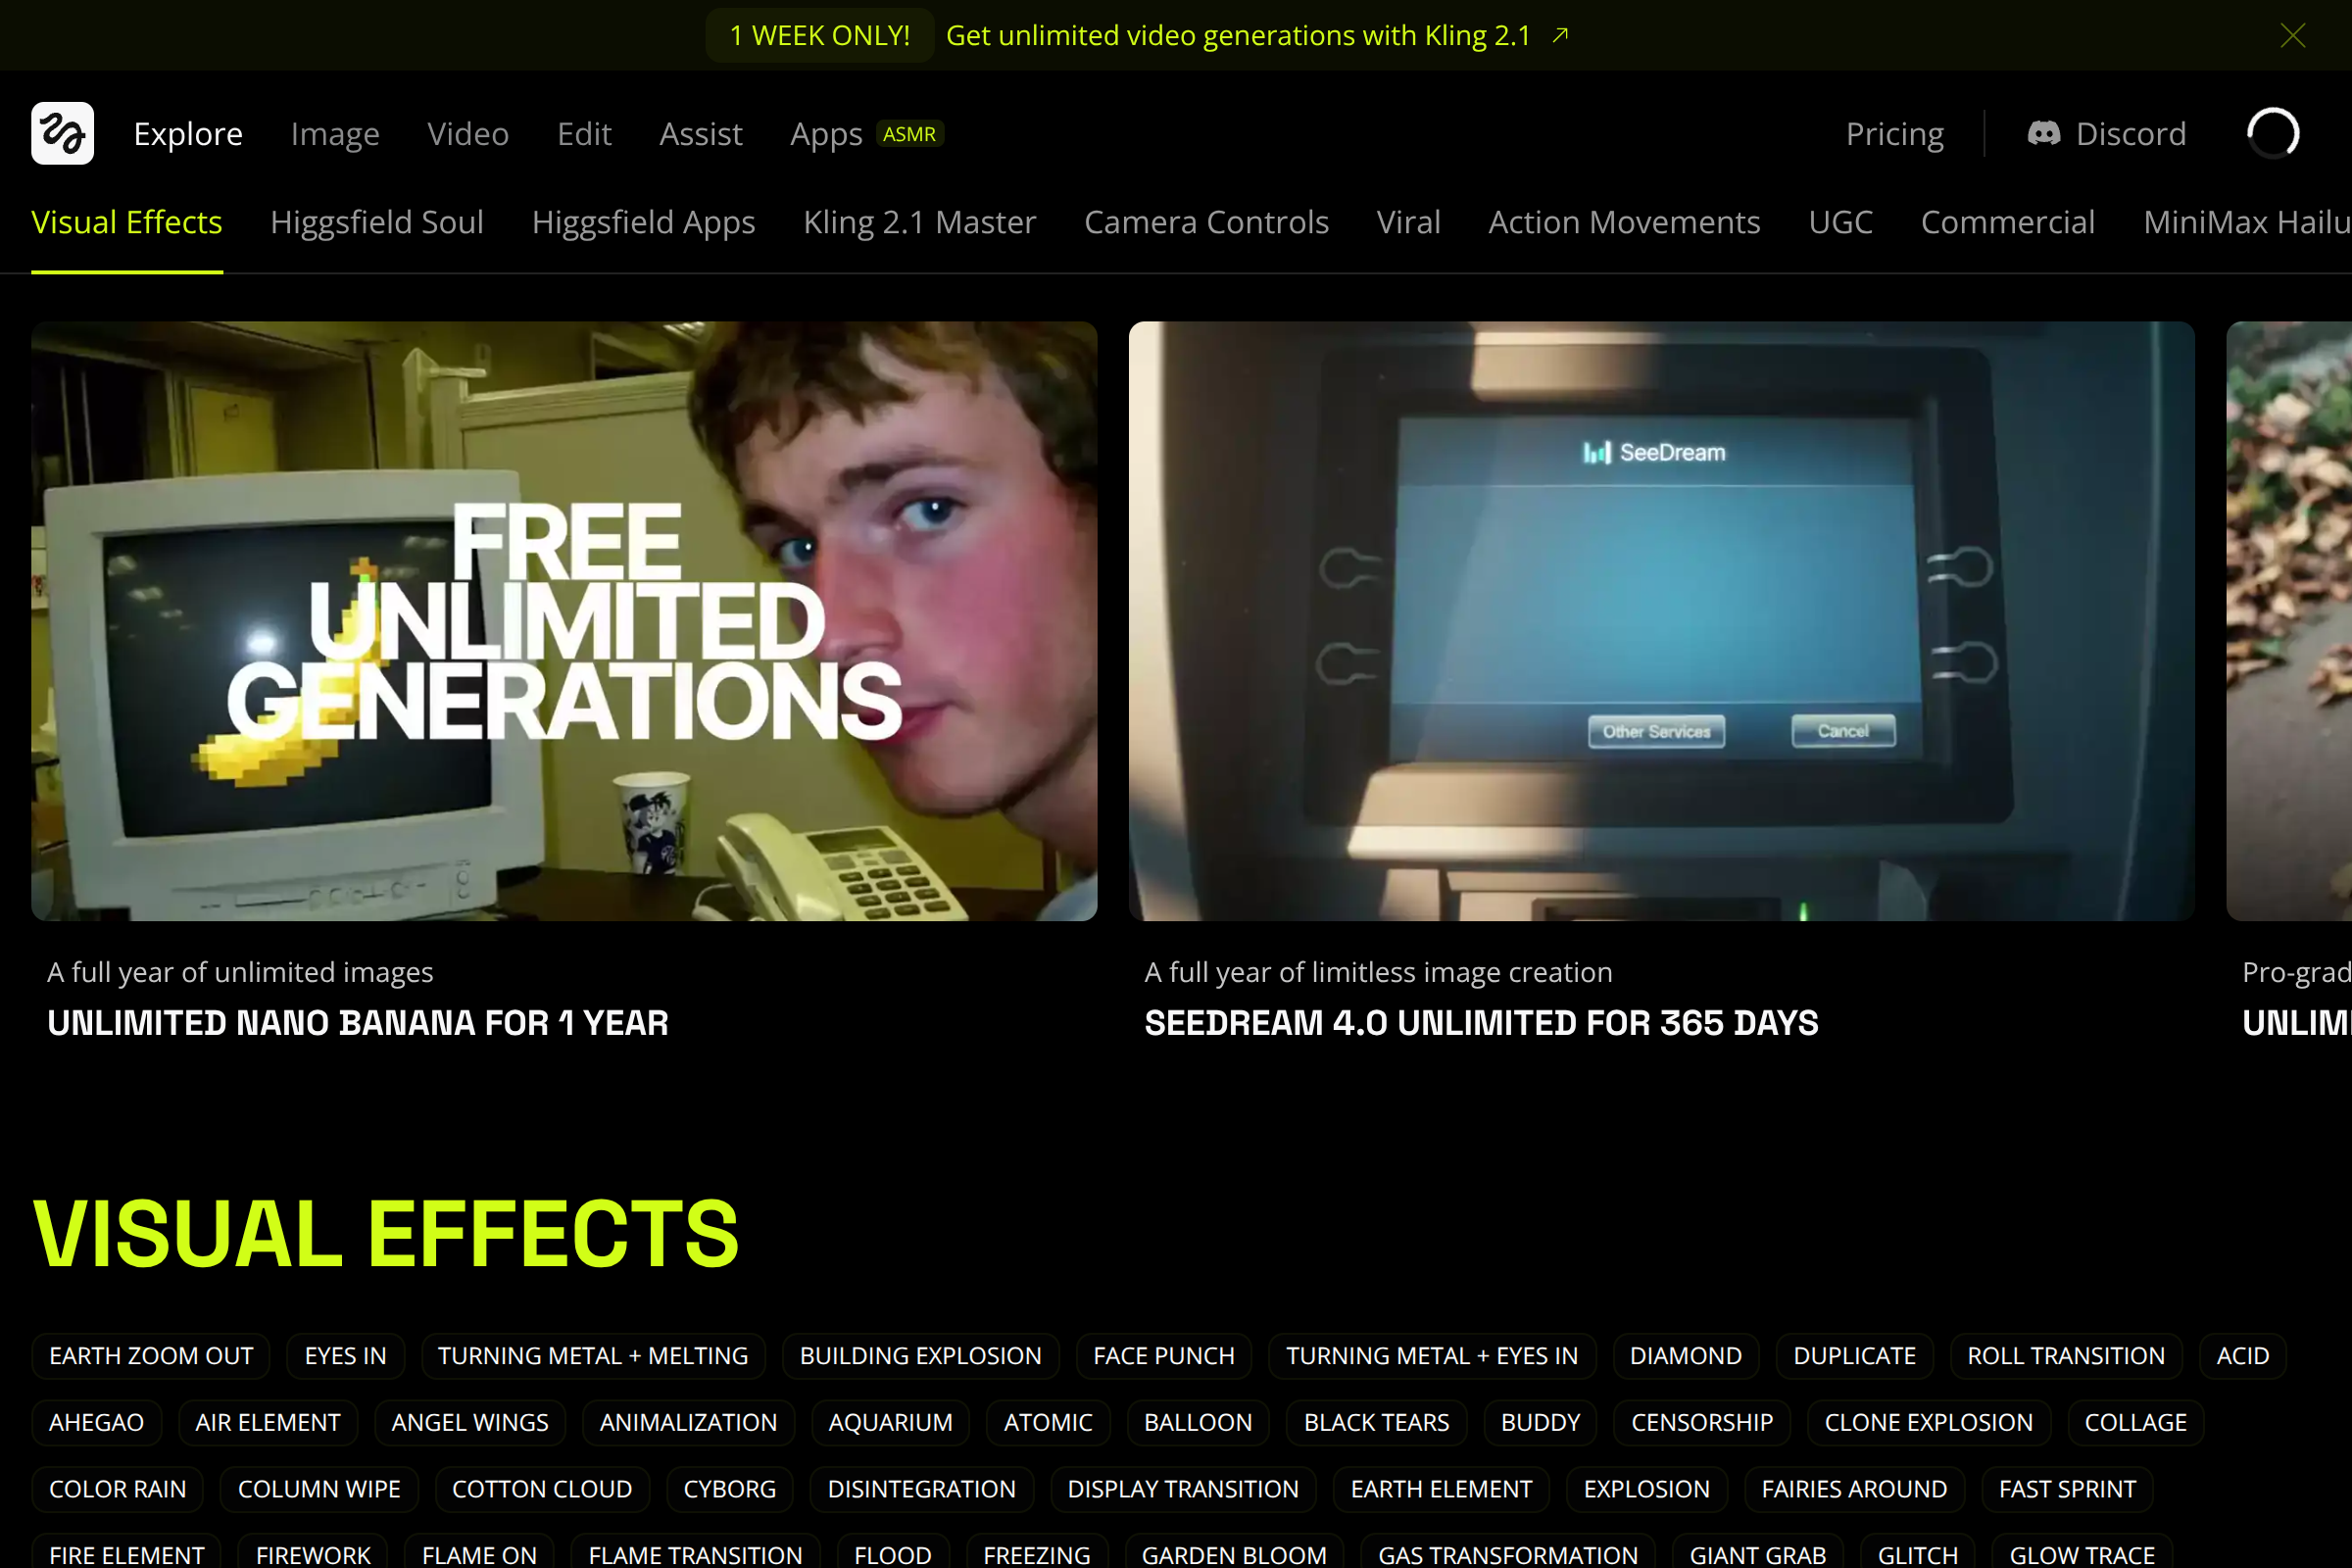
Task: Pick the CYBORG effect tag
Action: (x=729, y=1488)
